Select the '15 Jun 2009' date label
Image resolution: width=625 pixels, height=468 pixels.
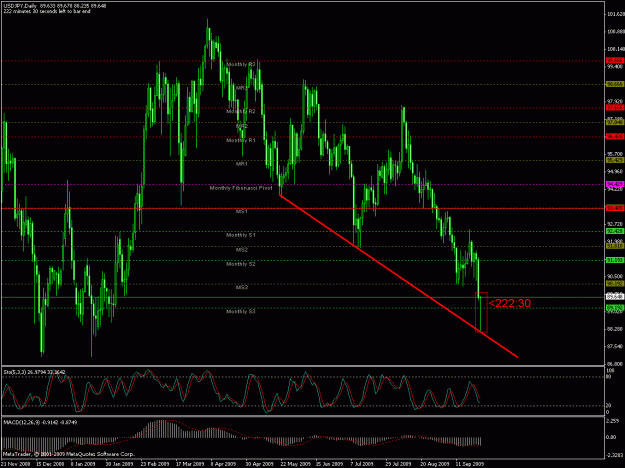[328, 464]
